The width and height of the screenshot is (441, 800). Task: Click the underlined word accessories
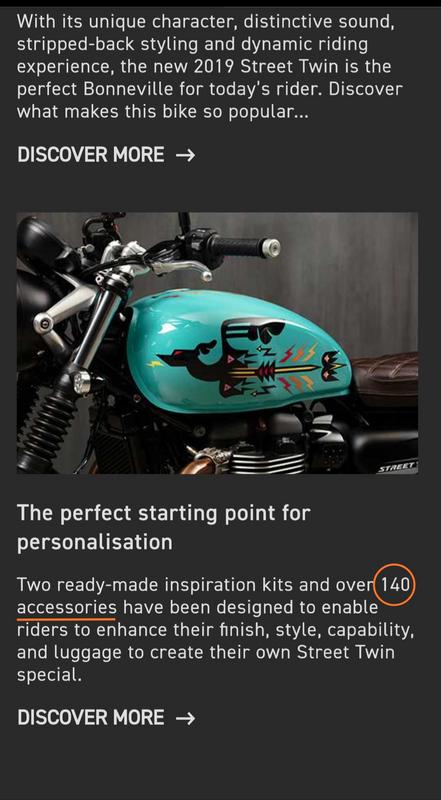click(x=66, y=607)
